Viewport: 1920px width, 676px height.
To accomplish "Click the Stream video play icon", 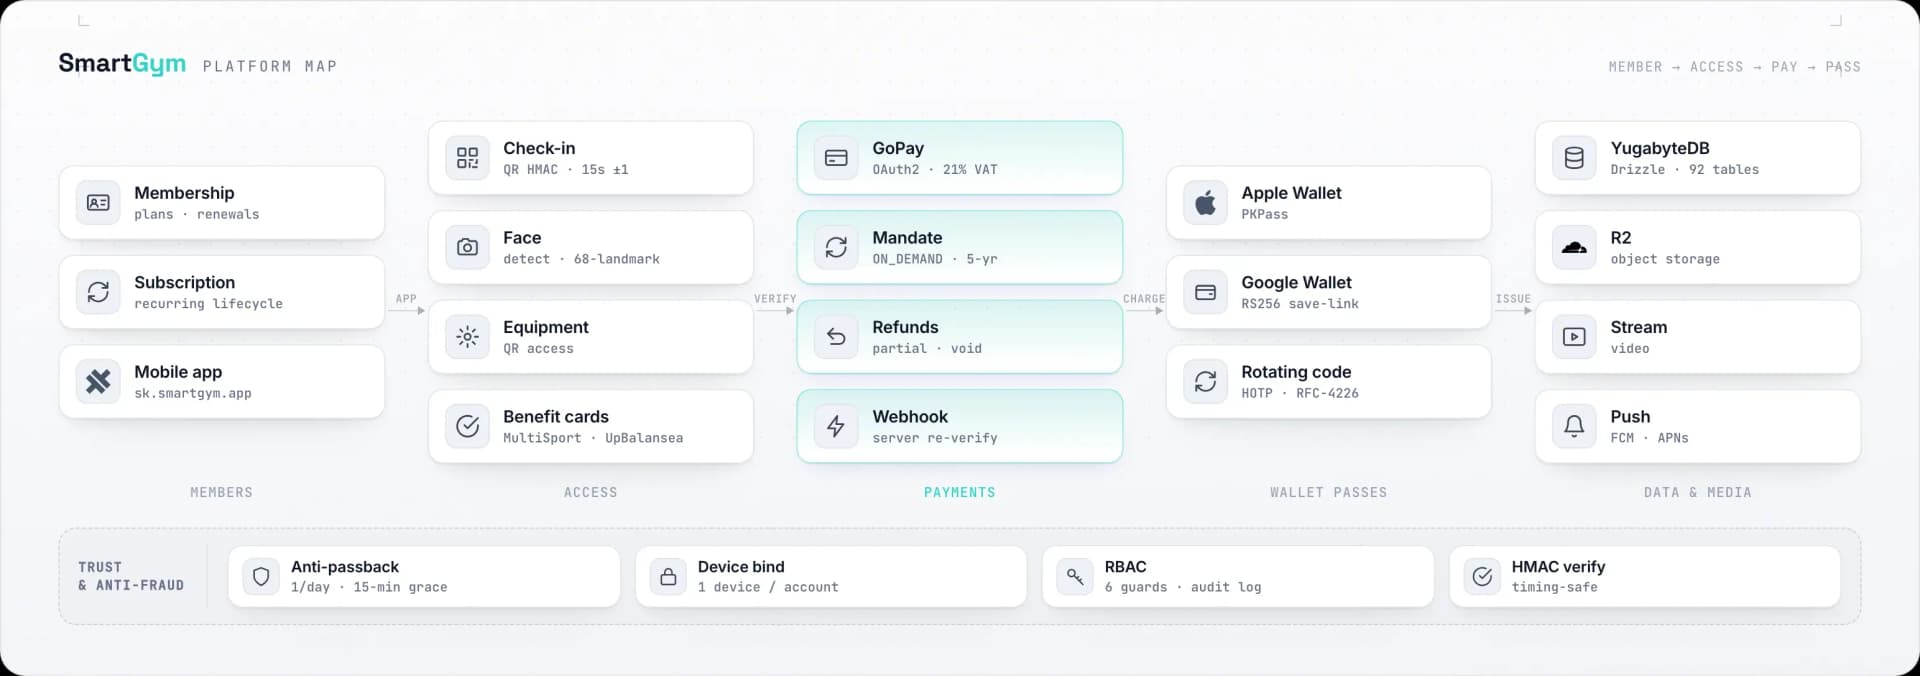I will click(1574, 337).
